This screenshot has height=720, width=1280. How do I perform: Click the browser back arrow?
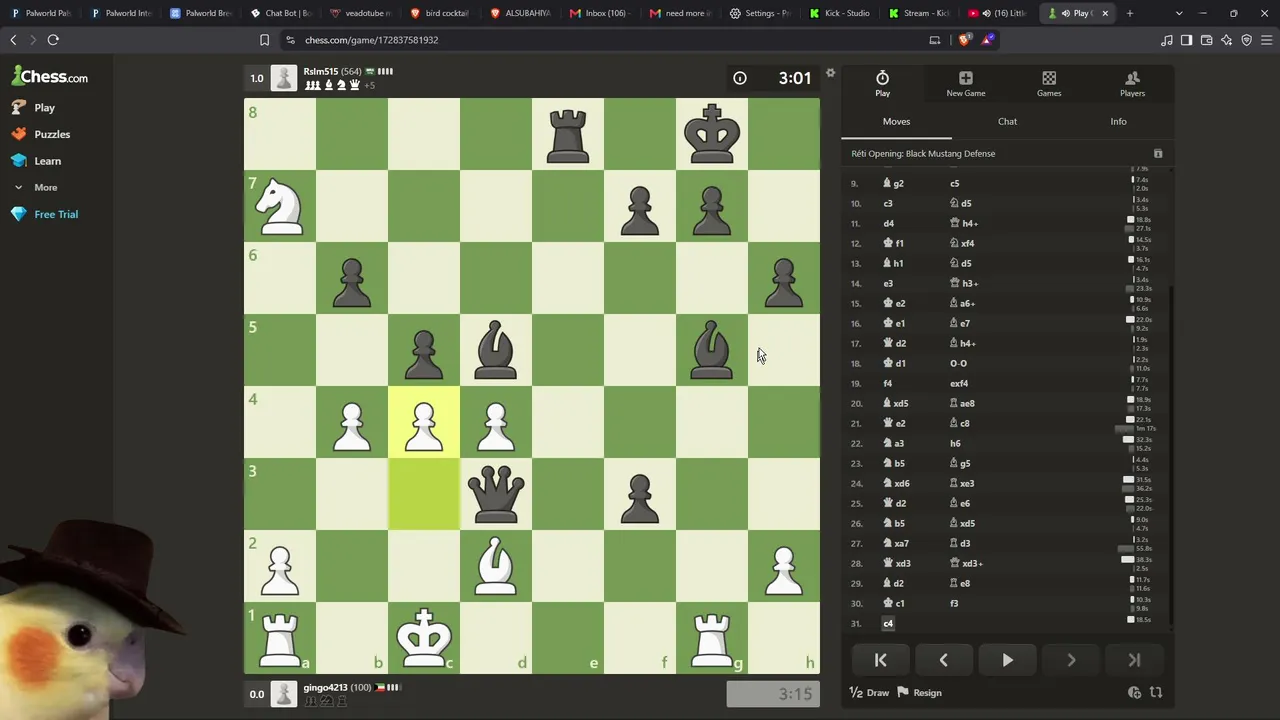click(13, 40)
